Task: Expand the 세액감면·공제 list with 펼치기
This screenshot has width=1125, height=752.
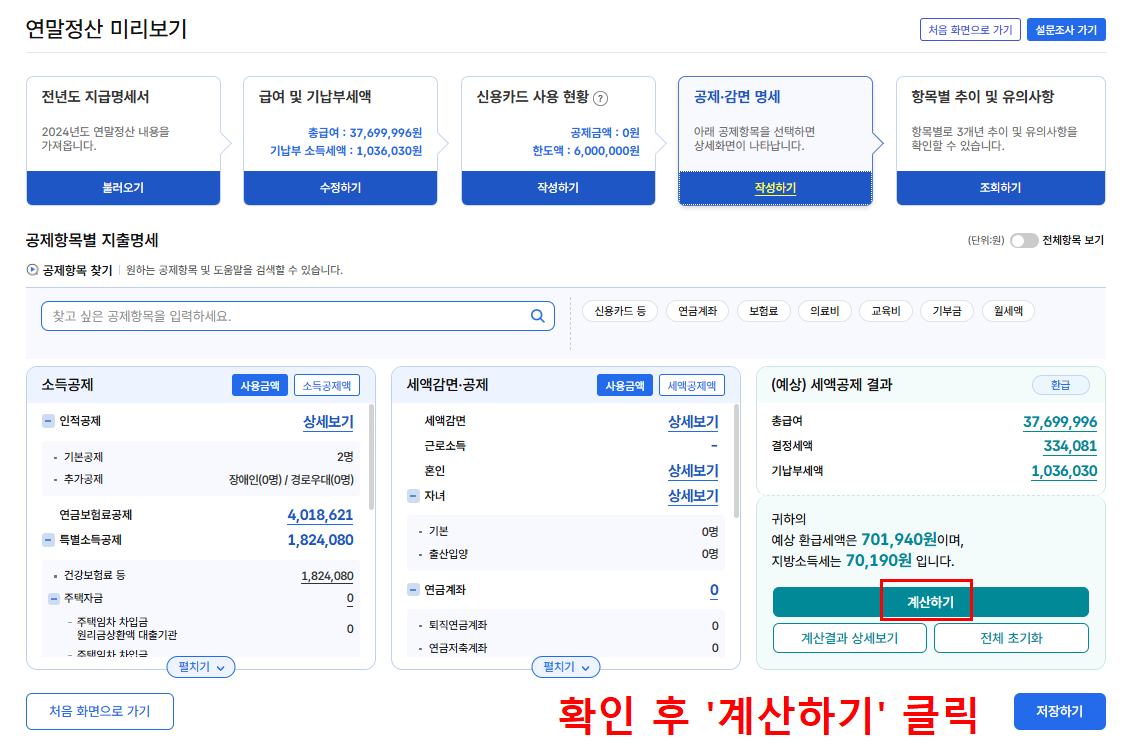Action: point(565,667)
